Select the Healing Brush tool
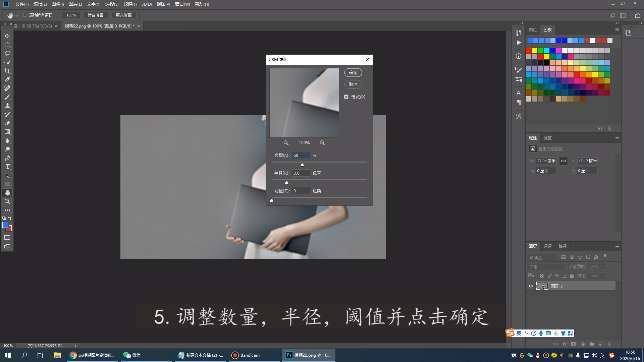 pos(7,88)
